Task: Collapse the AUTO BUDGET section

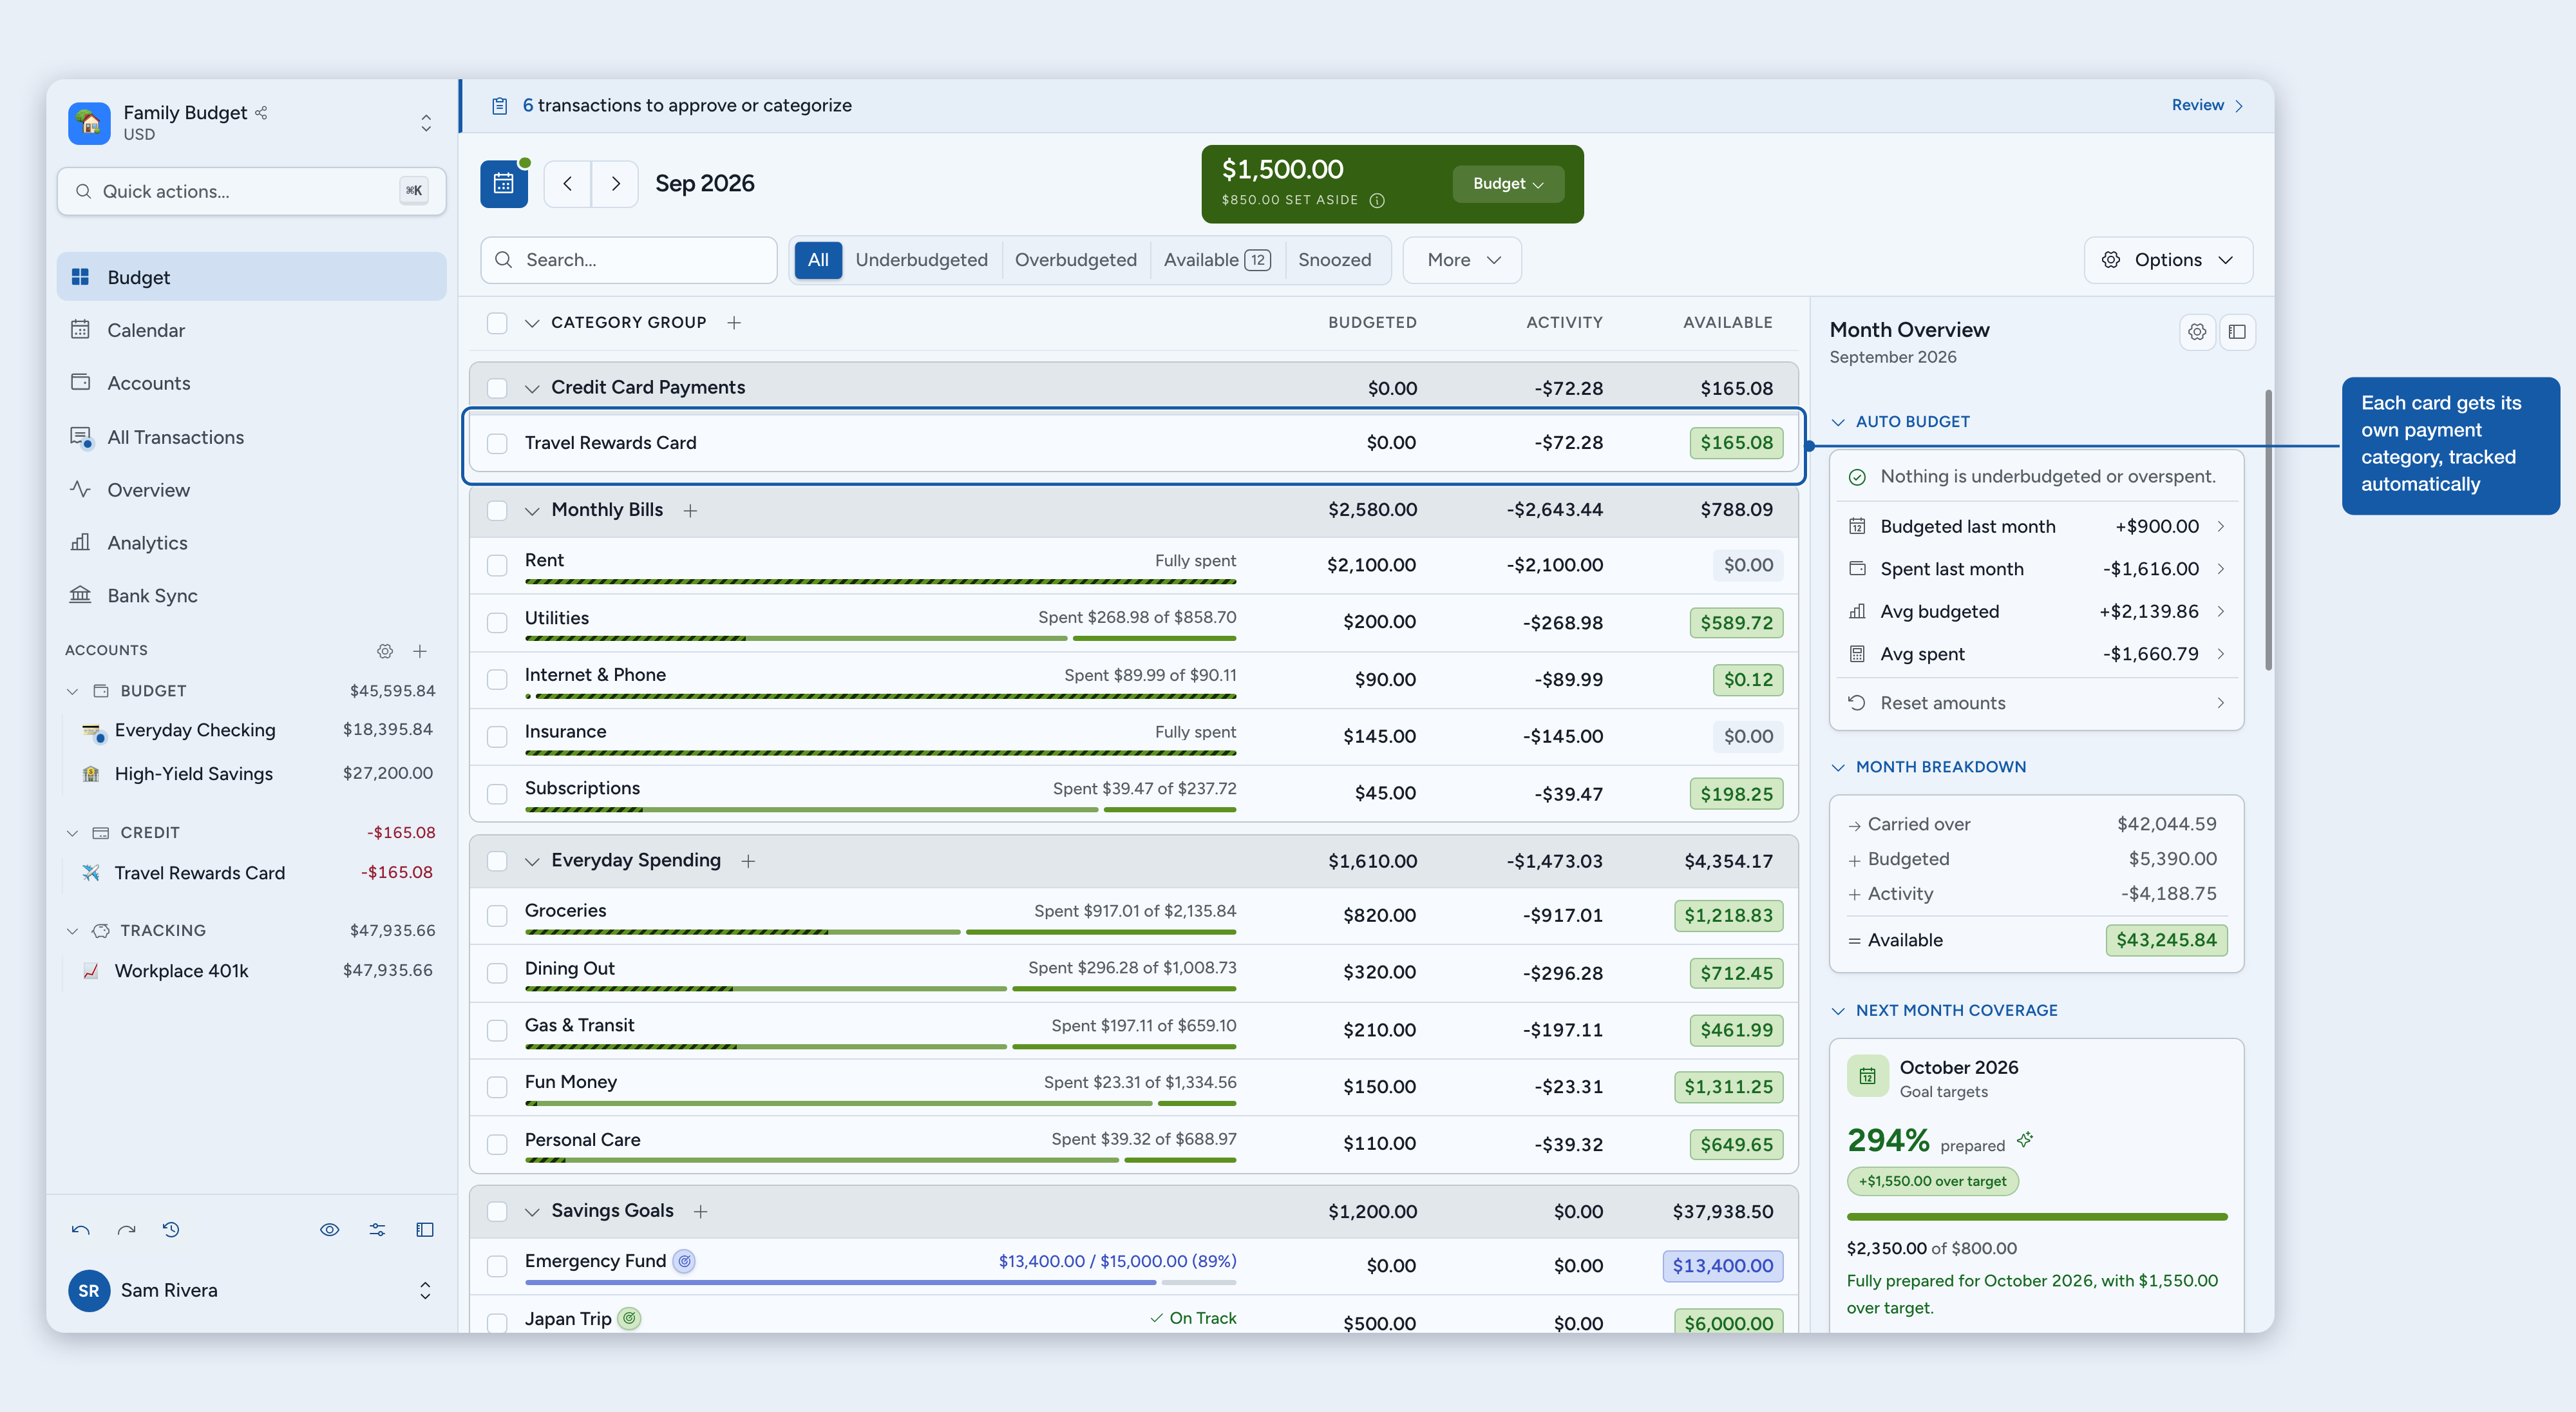Action: 1838,422
